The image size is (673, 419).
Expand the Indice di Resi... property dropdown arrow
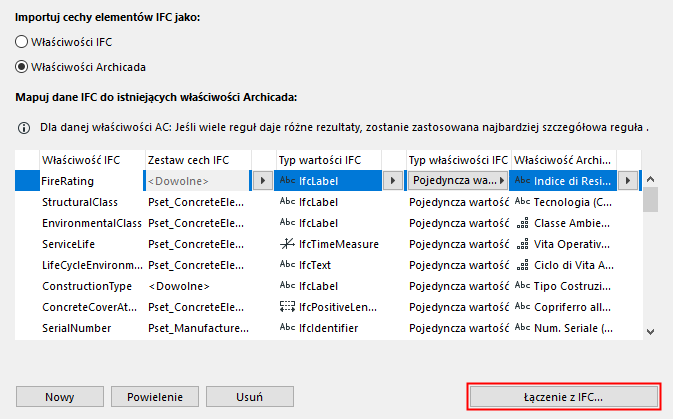[628, 181]
